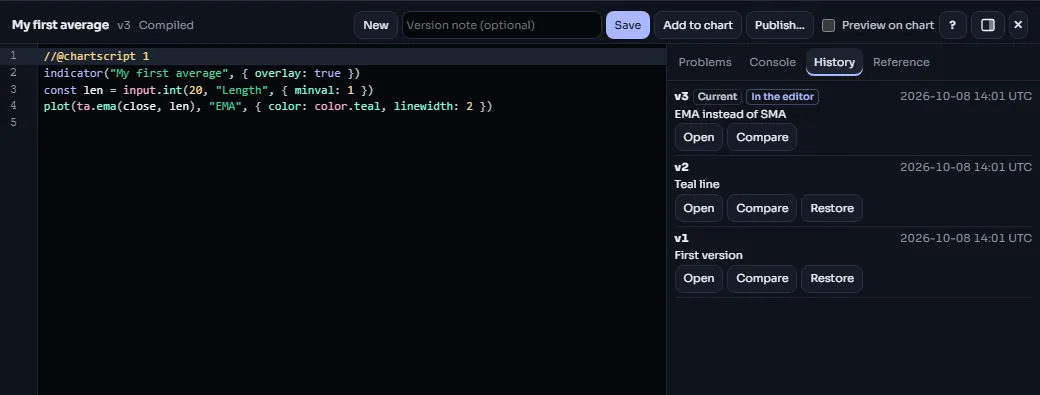Click line number 5 in gutter
Viewport: 1040px width, 395px height.
tap(13, 123)
